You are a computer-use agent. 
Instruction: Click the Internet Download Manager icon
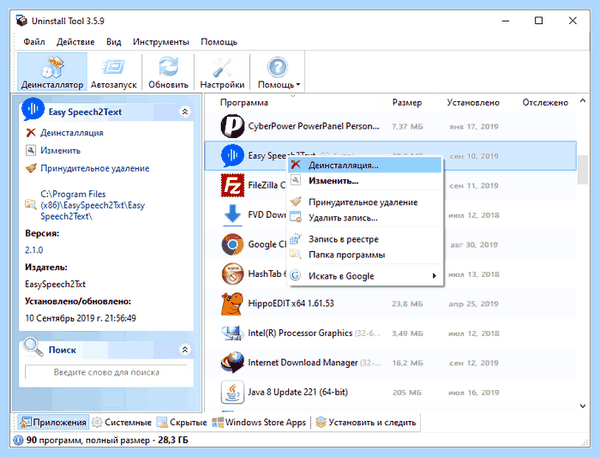click(232, 362)
